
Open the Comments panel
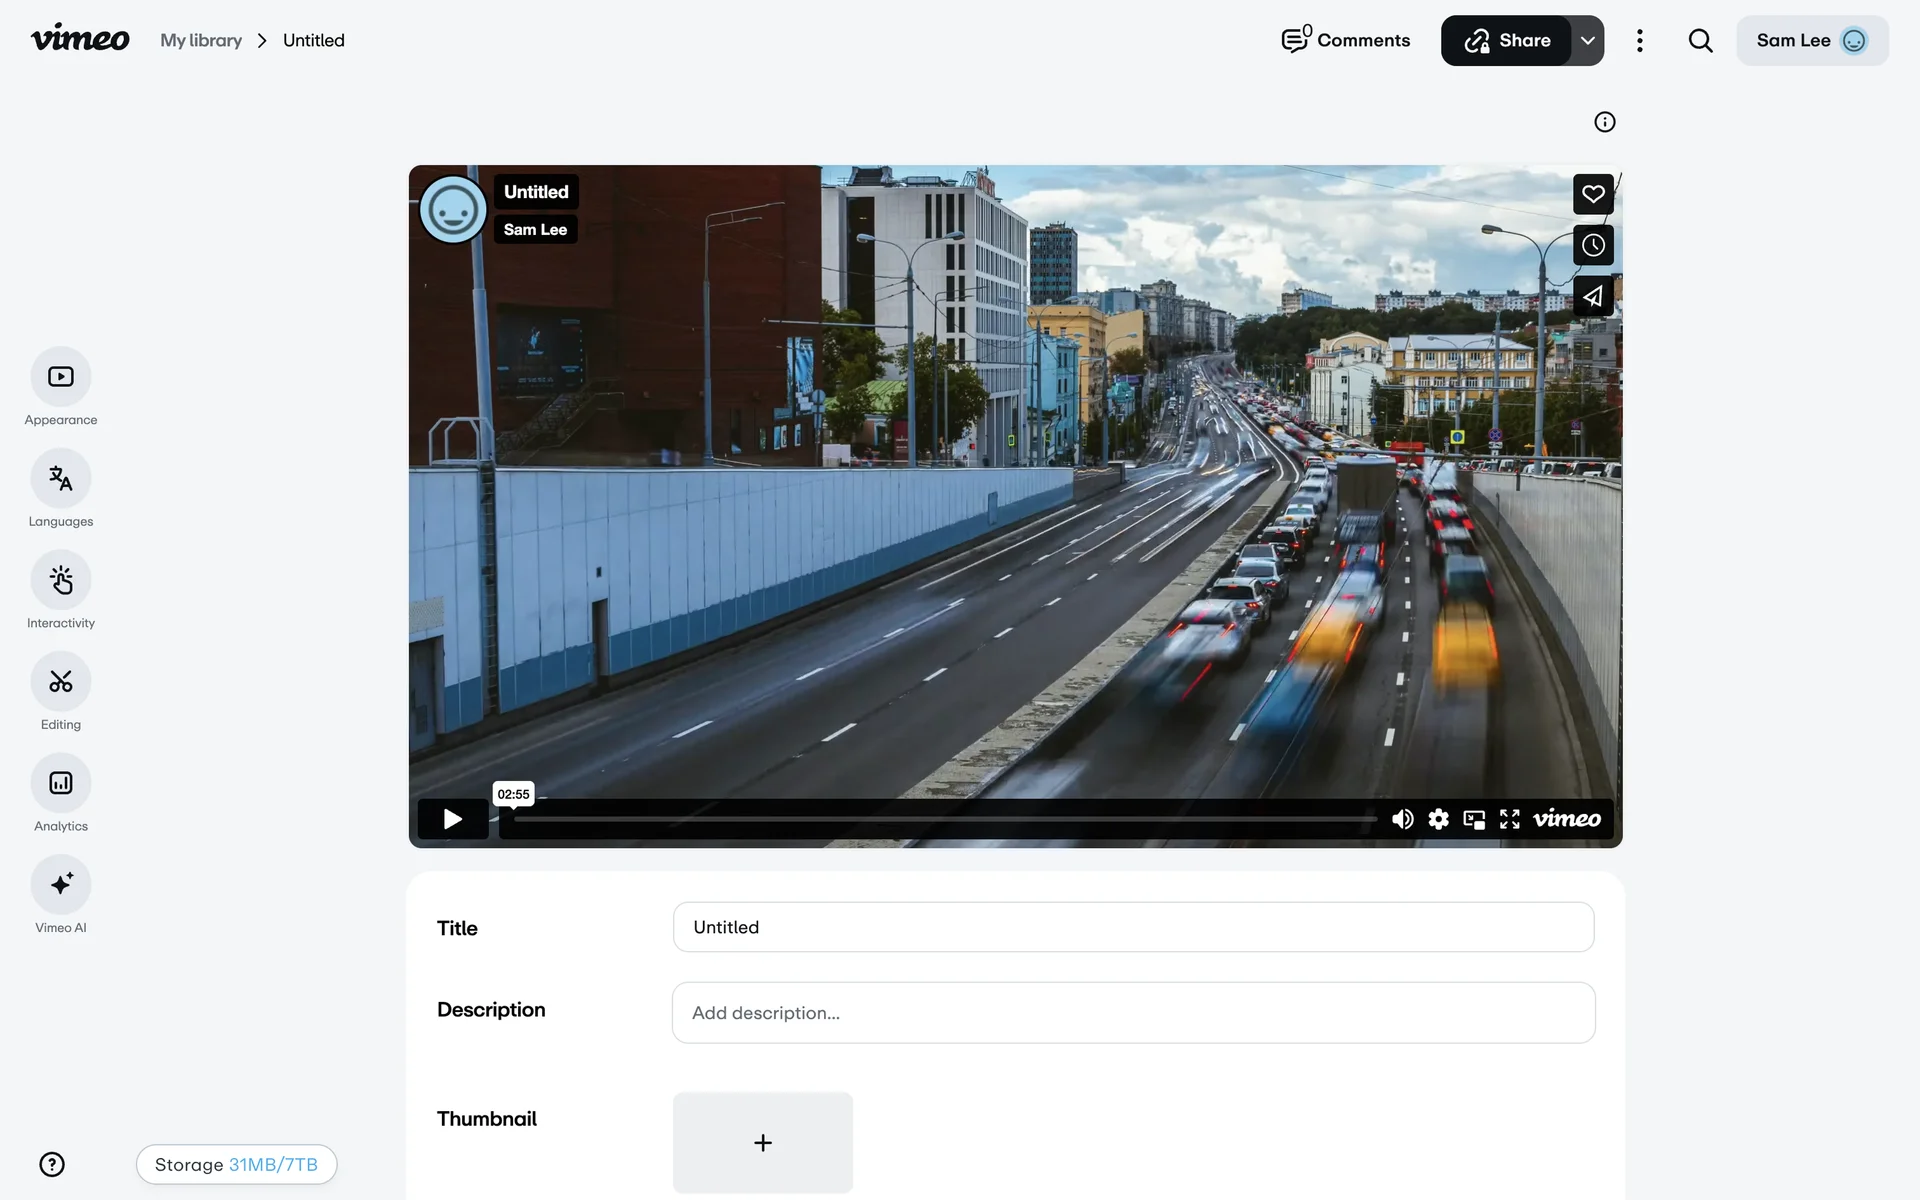[1345, 41]
